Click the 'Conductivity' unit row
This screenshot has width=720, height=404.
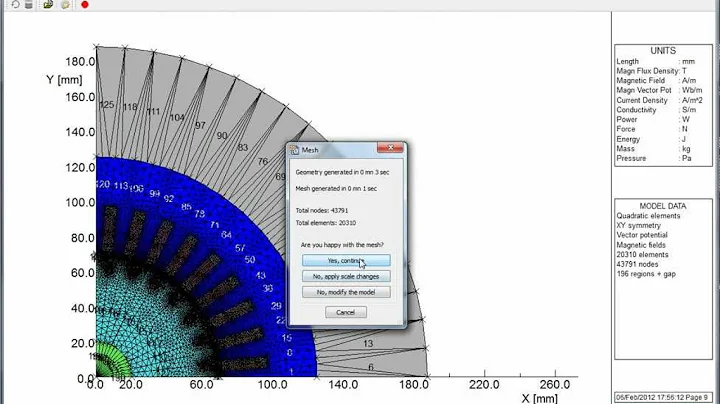pos(656,110)
